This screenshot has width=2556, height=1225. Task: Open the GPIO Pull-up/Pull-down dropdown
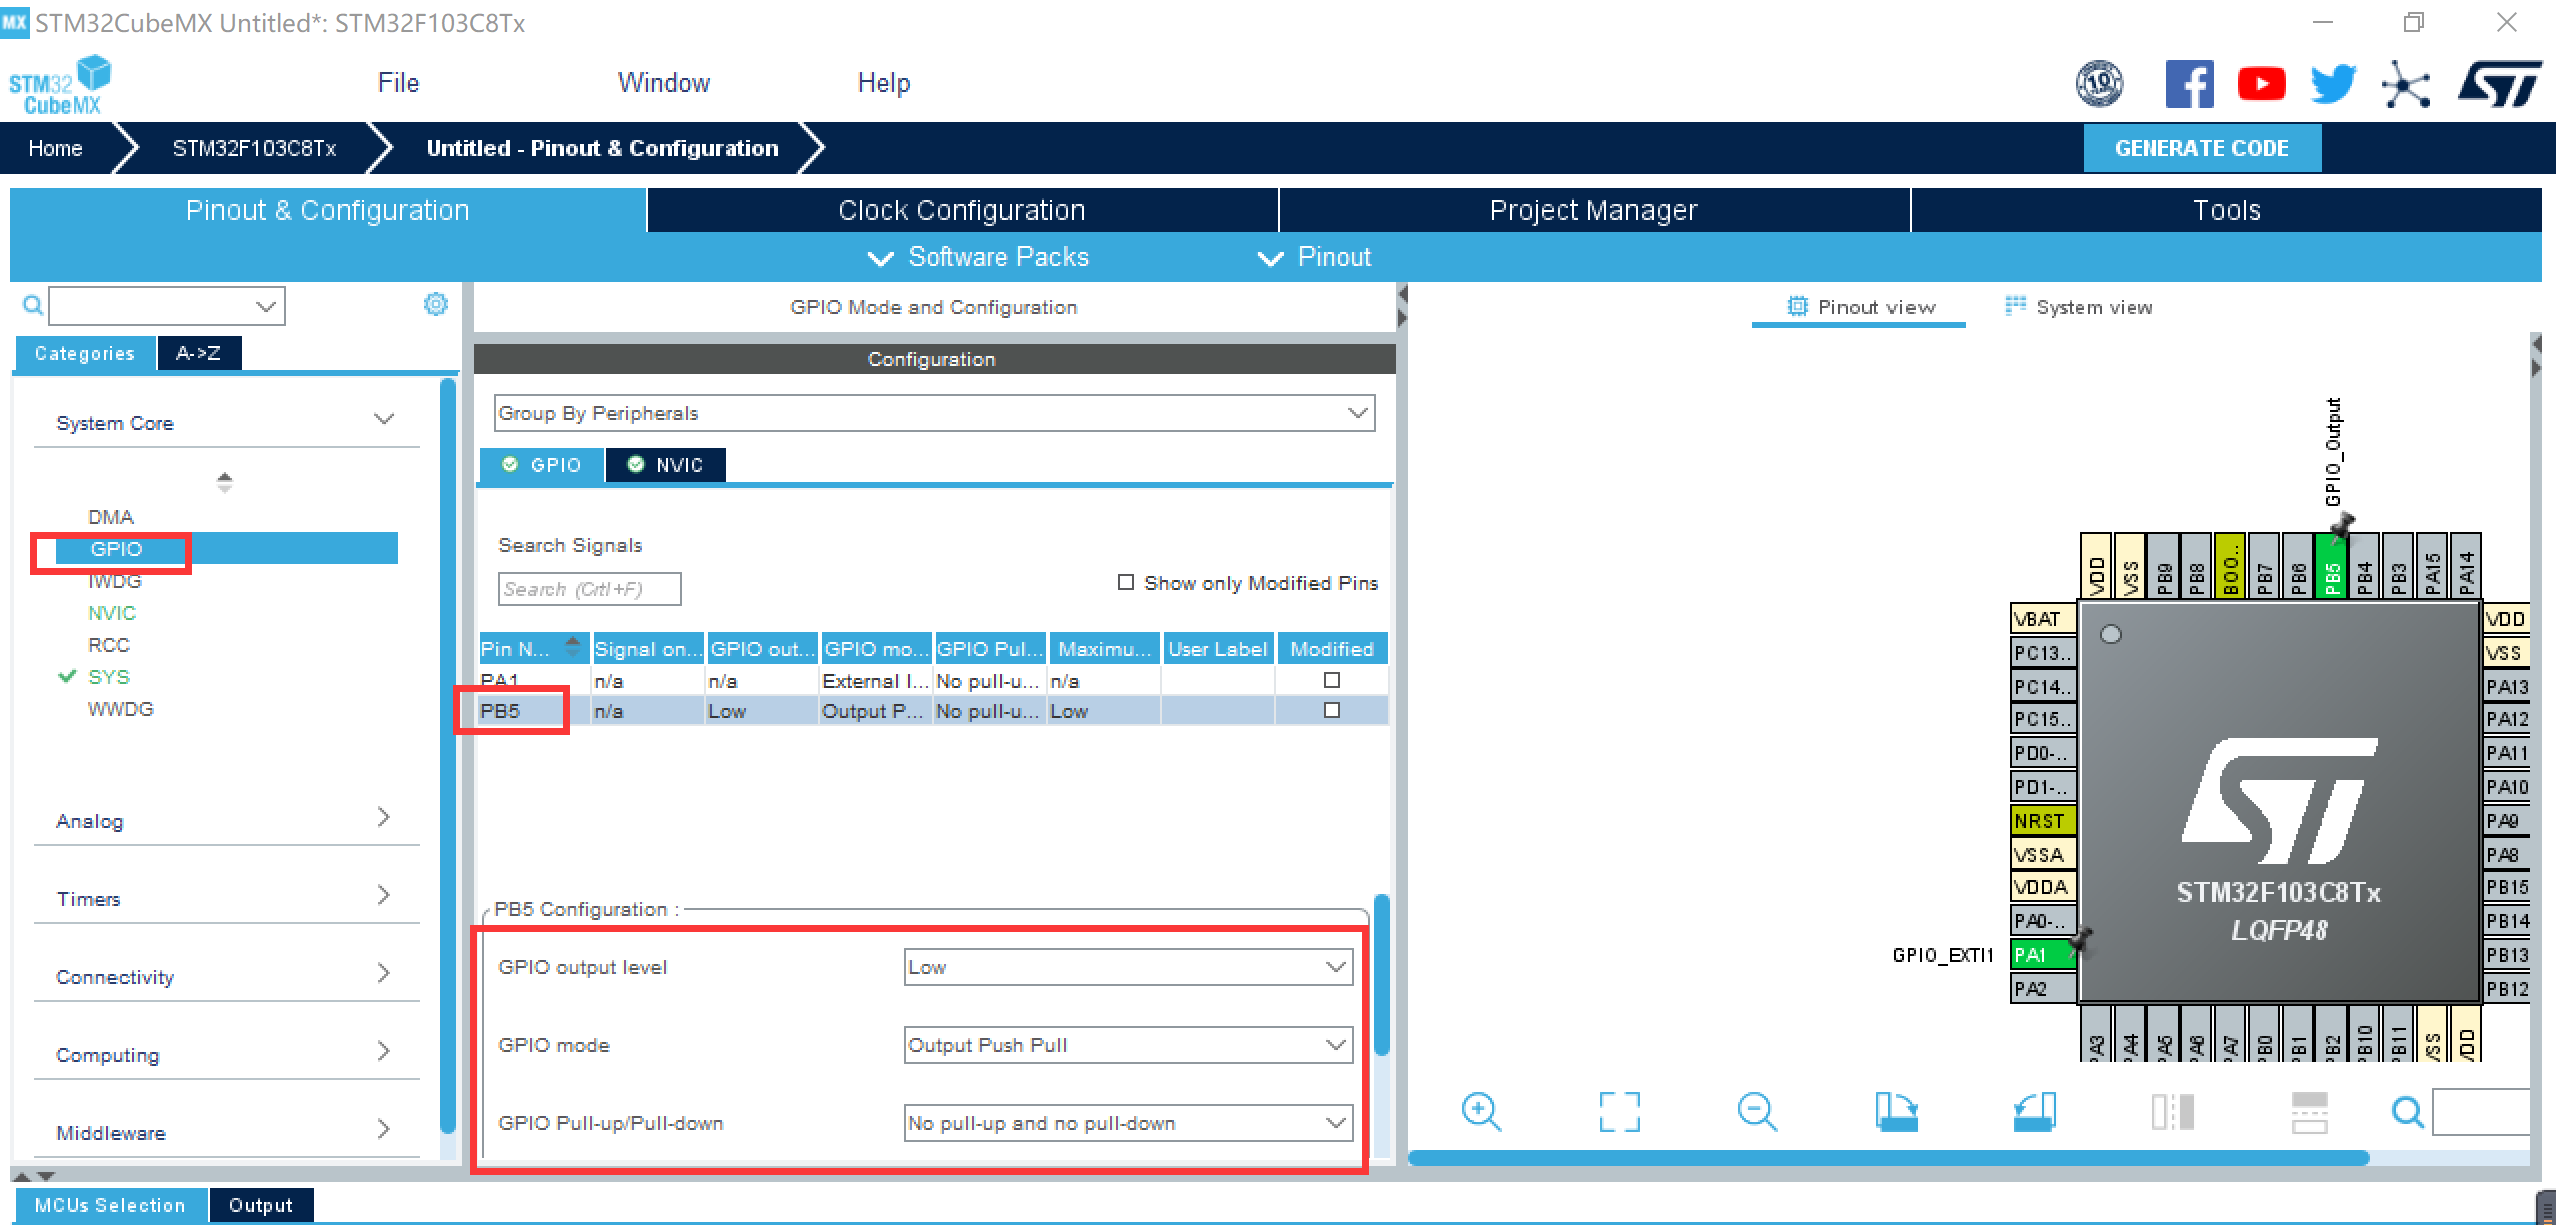1128,1123
